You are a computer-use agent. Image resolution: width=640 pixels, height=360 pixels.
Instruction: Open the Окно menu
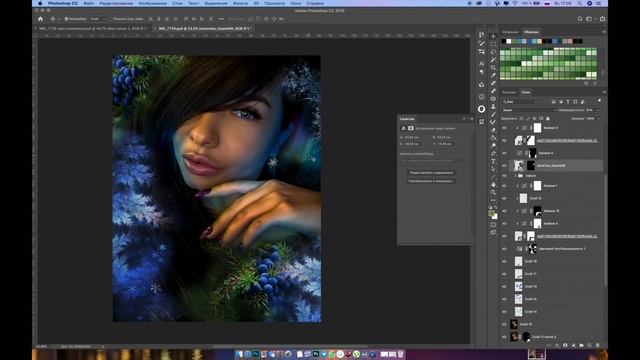coord(296,3)
